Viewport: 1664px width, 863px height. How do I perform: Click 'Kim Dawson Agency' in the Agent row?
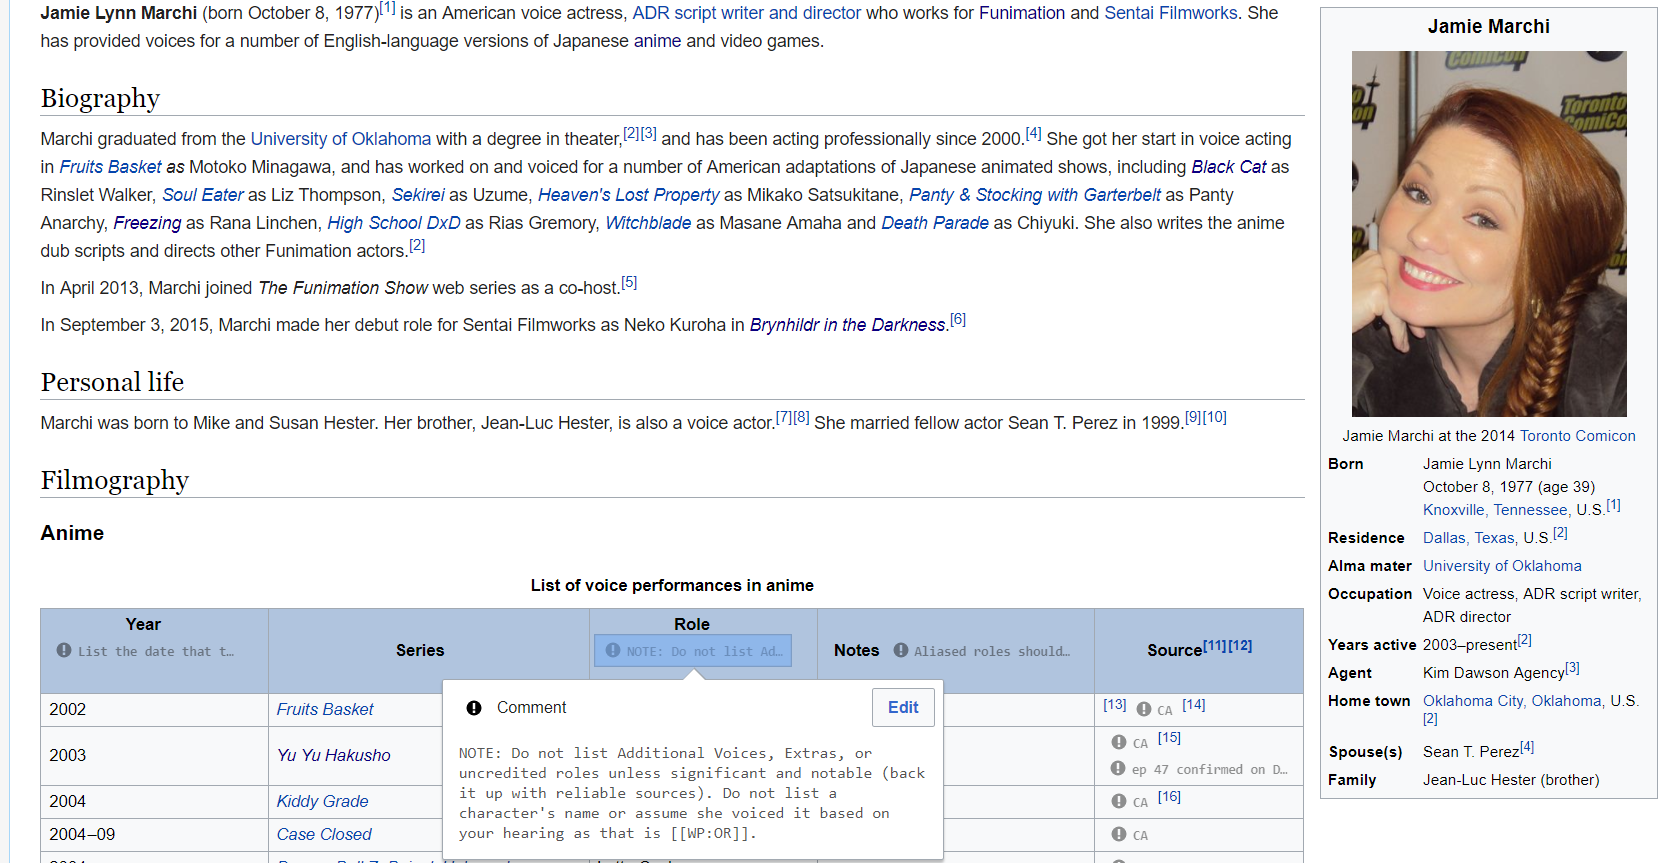[x=1494, y=673]
